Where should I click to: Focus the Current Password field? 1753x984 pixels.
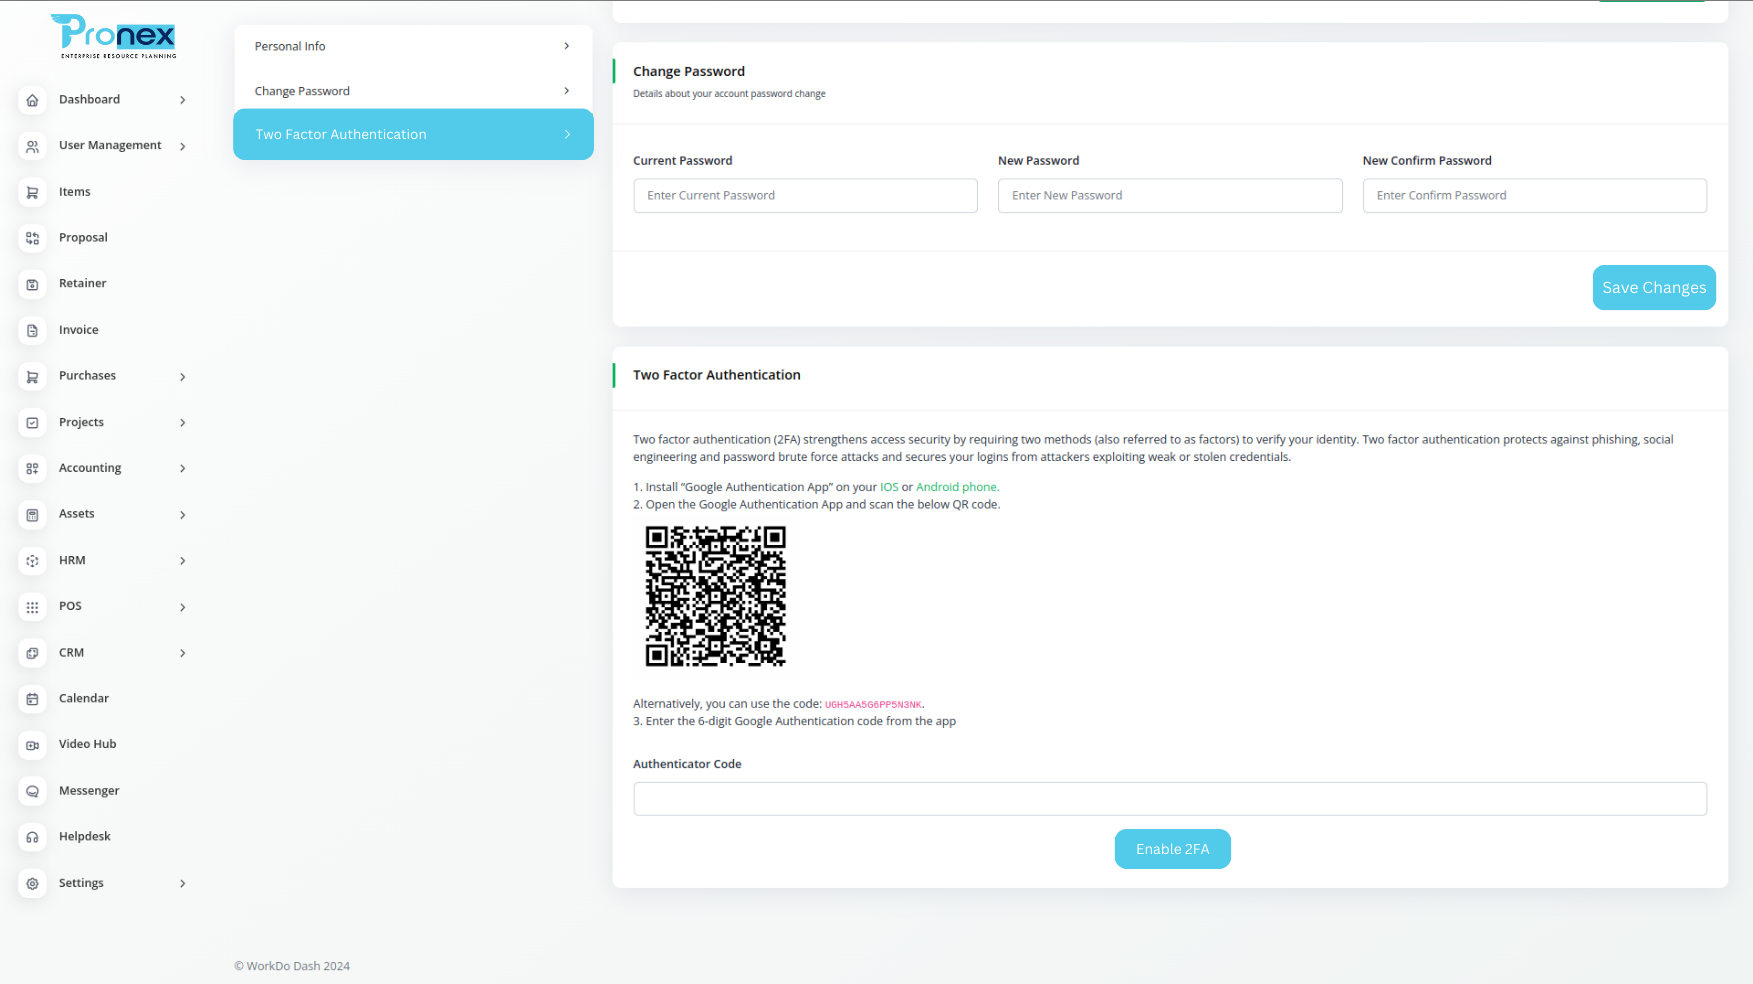tap(805, 196)
